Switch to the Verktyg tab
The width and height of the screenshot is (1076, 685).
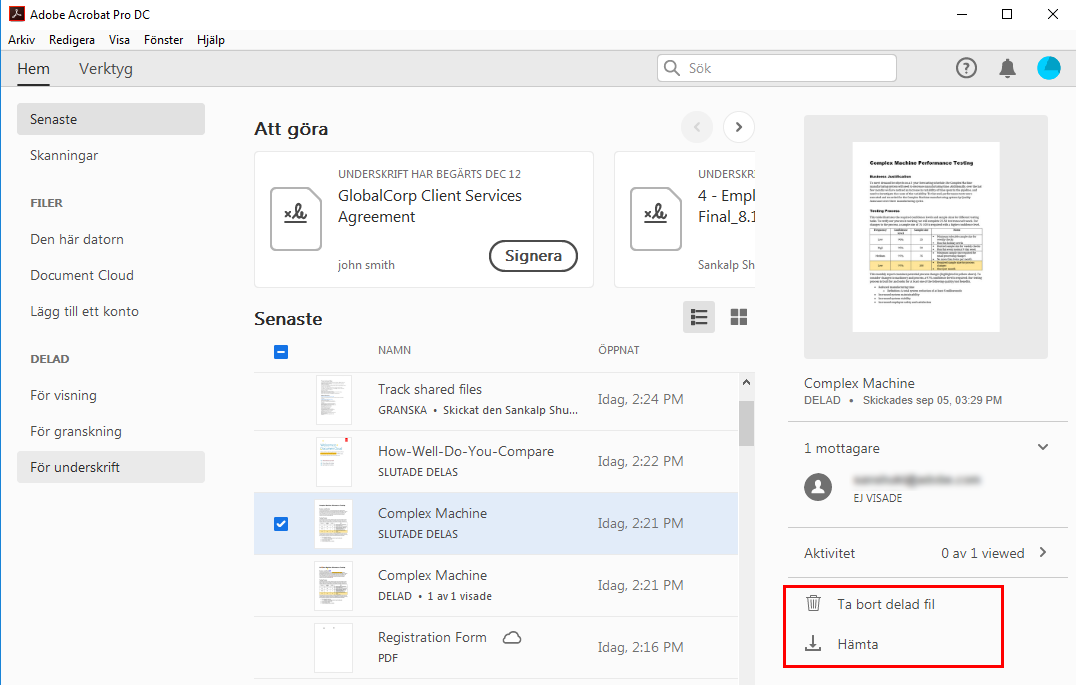click(106, 69)
